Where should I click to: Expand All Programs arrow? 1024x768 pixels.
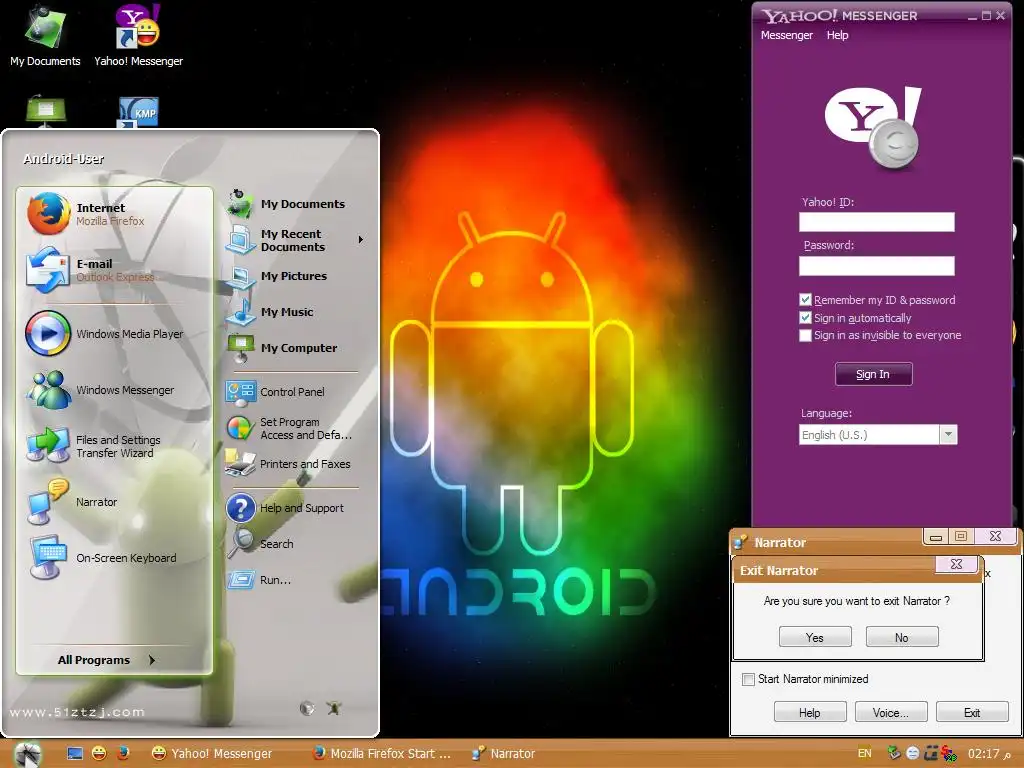(152, 660)
